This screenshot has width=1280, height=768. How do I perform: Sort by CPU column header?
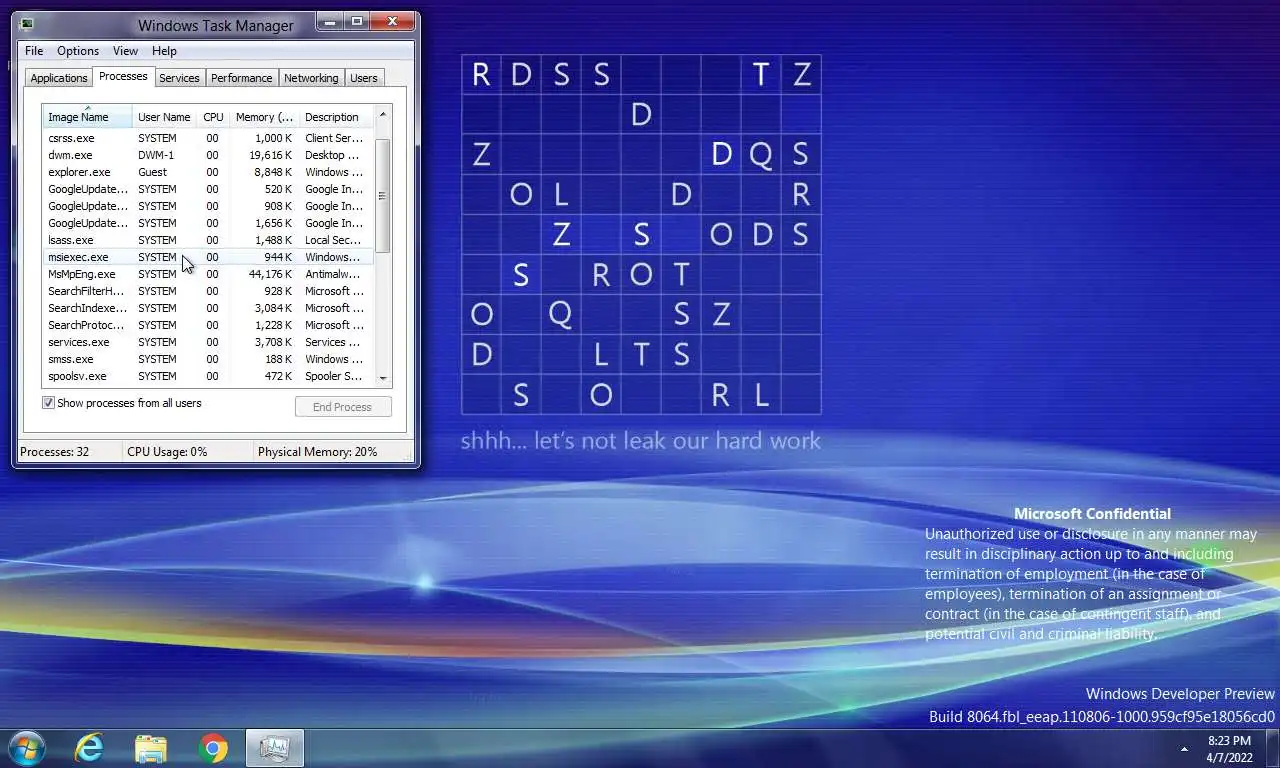213,117
